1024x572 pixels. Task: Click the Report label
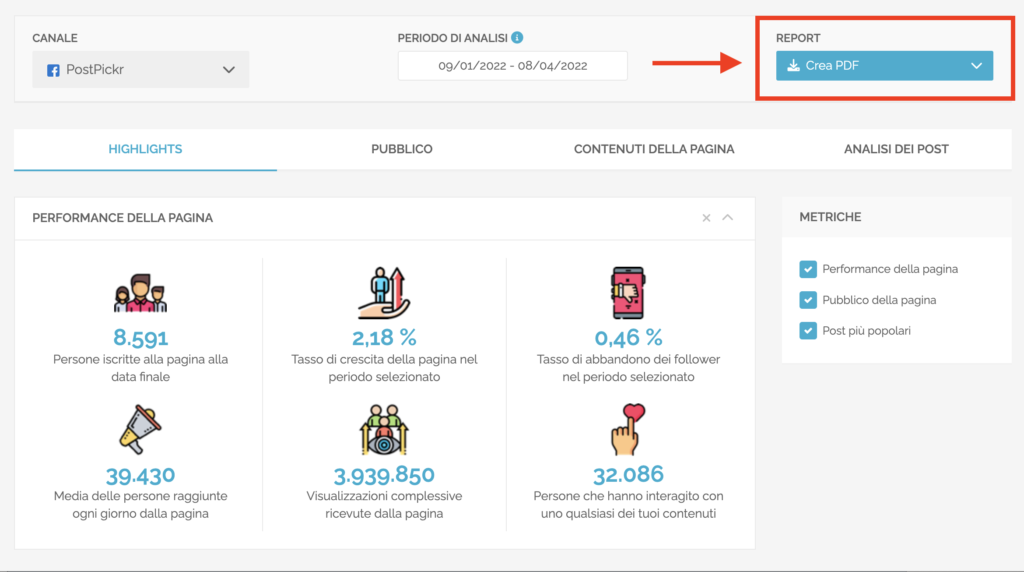coord(798,38)
